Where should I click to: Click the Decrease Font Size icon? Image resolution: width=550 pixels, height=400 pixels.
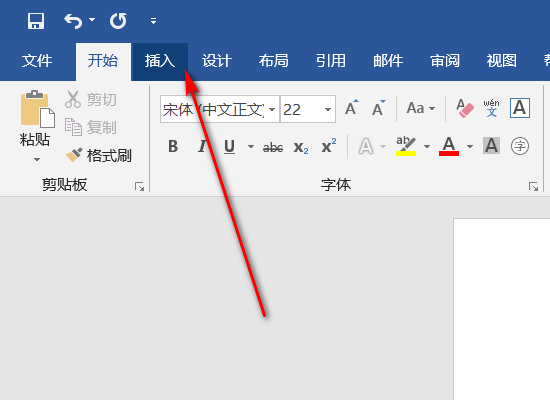(378, 108)
